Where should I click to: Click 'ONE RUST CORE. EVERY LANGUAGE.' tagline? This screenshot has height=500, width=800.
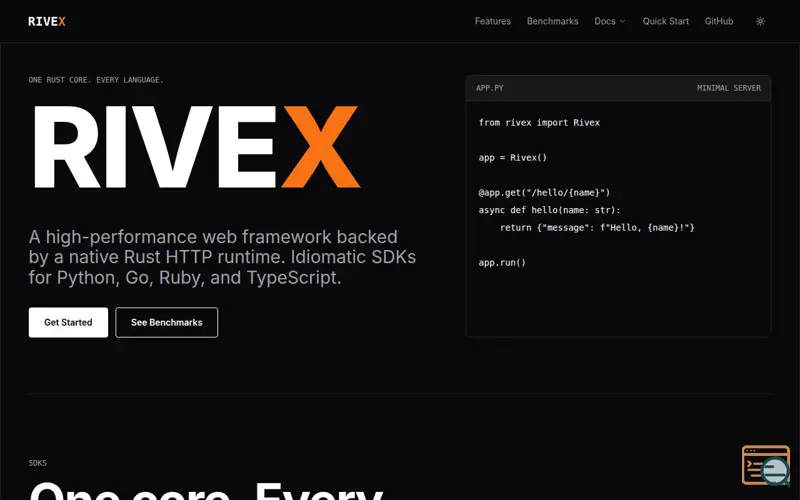tap(96, 80)
